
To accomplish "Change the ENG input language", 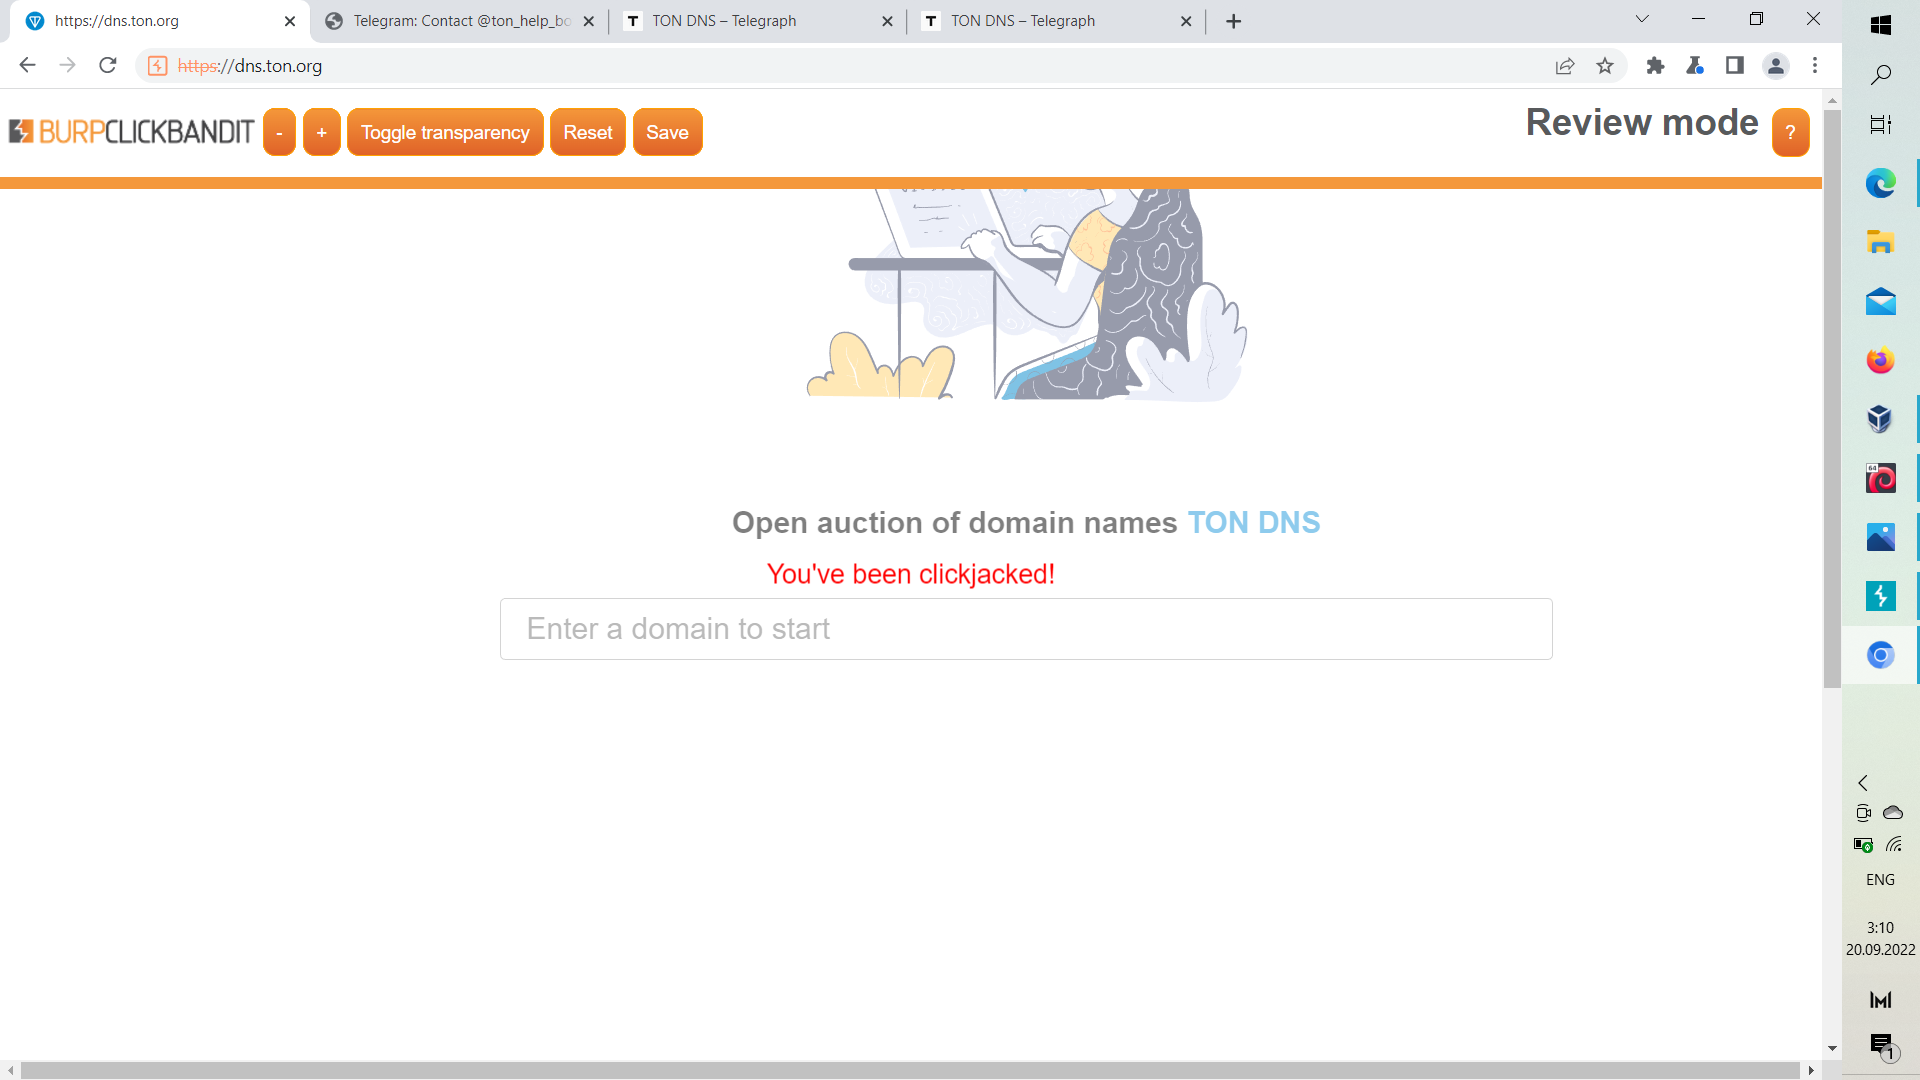I will click(x=1880, y=880).
